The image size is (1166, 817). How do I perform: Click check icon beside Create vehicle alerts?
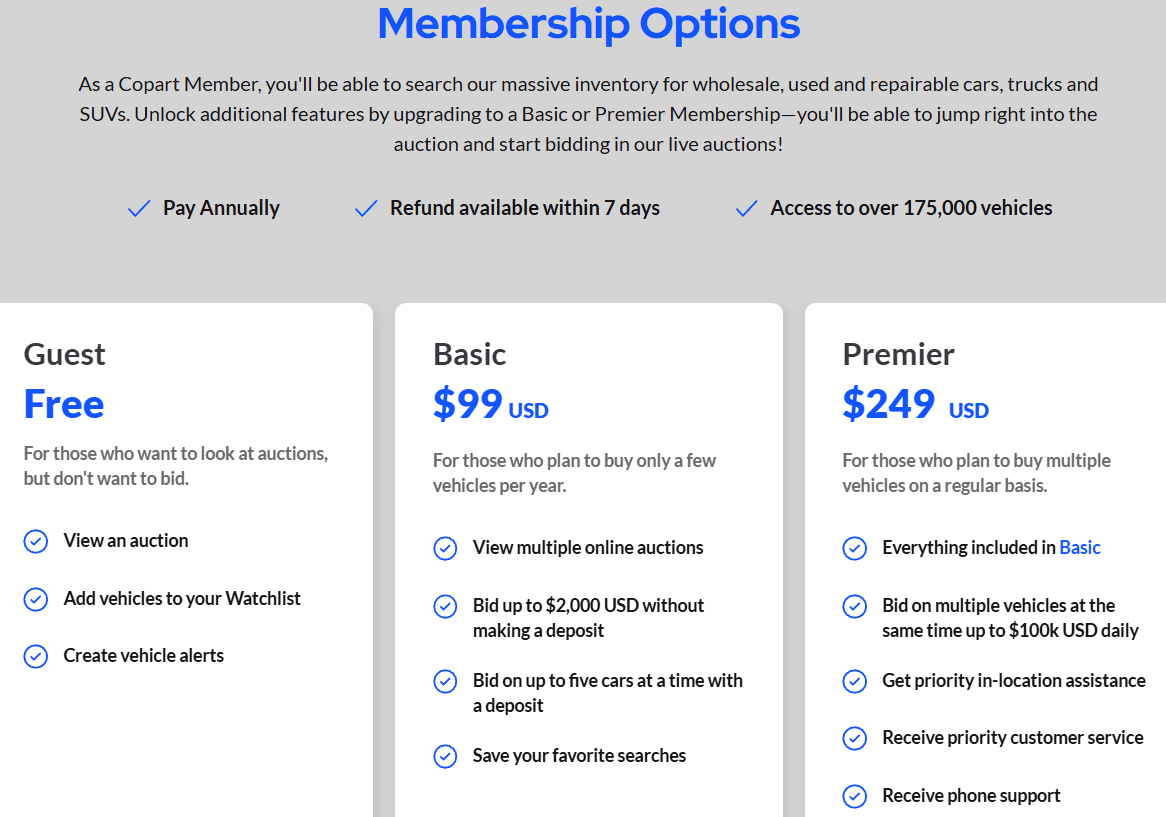click(x=36, y=657)
